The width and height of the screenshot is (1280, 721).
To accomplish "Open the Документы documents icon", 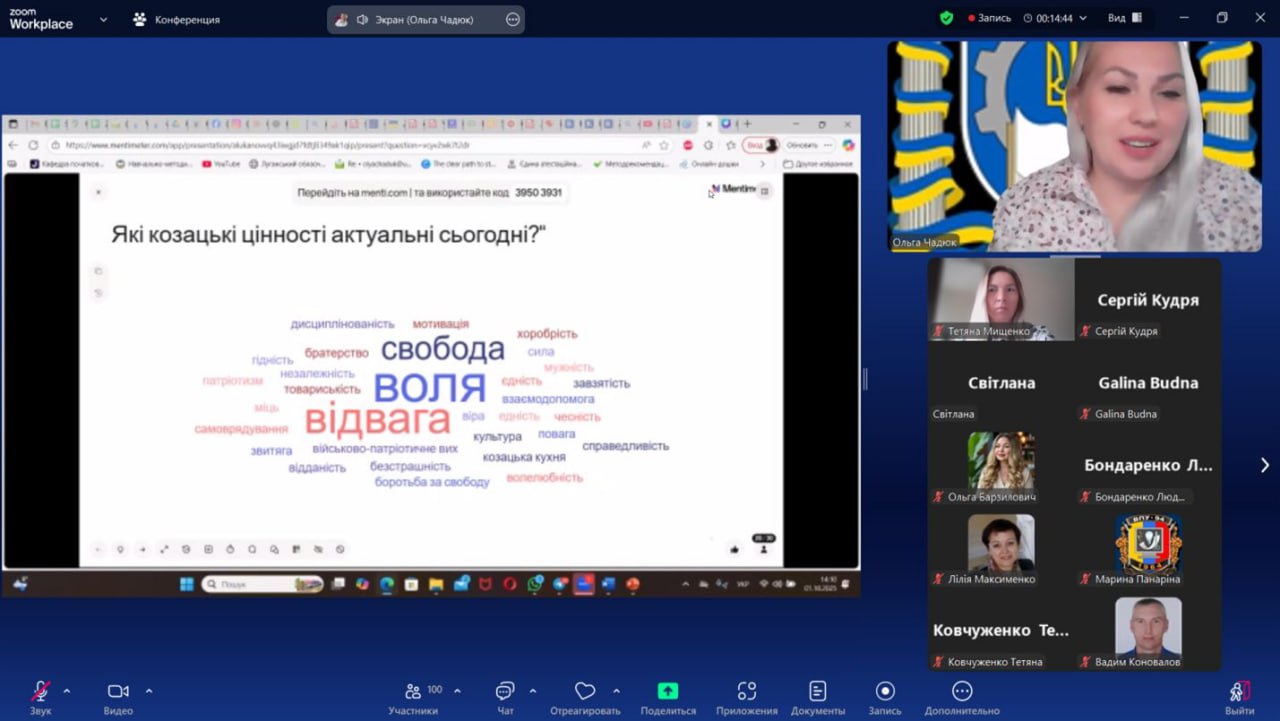I will pyautogui.click(x=817, y=692).
